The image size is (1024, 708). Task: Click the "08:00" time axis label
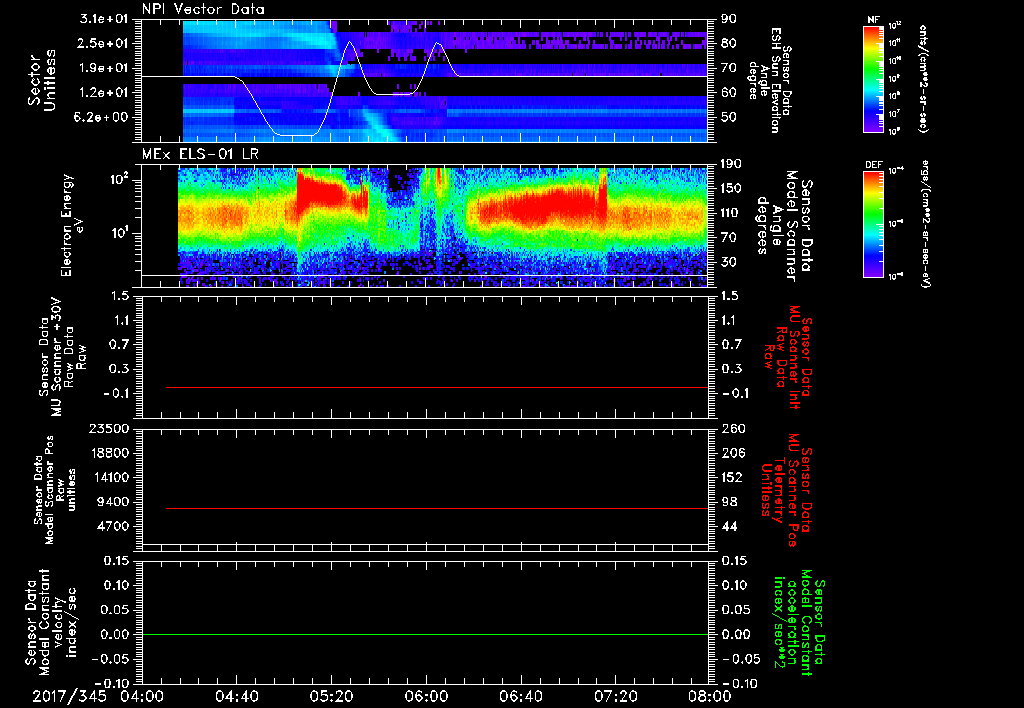[x=710, y=696]
